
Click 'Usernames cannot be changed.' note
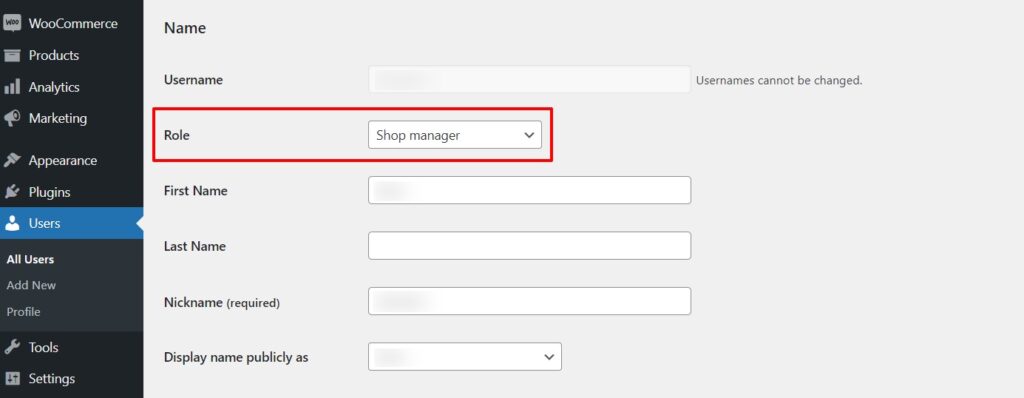click(779, 81)
